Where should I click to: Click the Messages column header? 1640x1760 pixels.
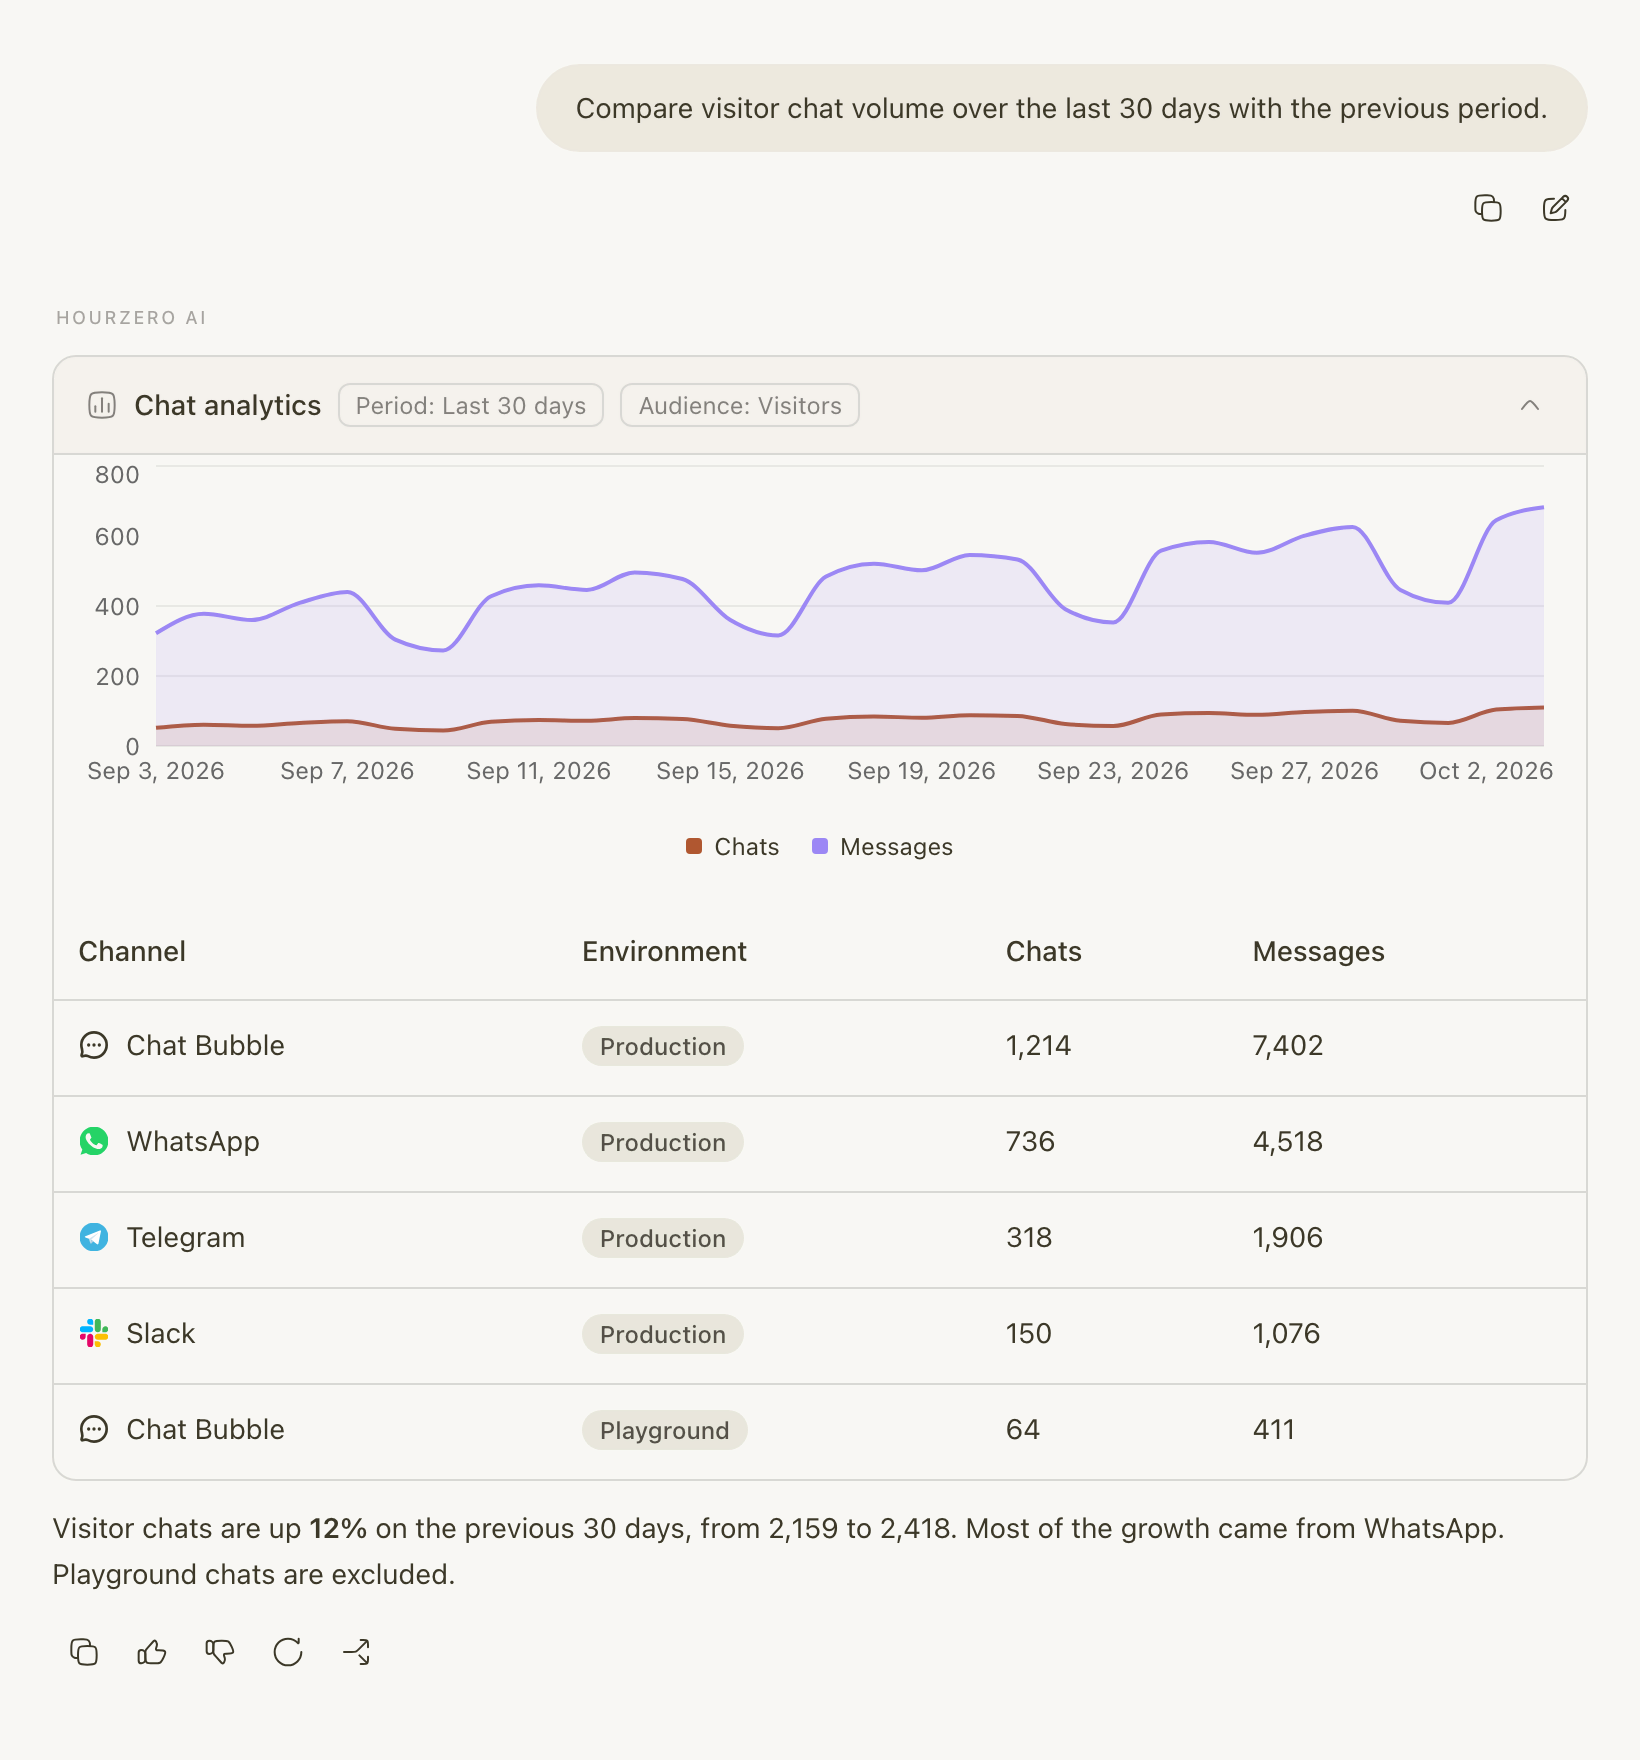coord(1319,952)
